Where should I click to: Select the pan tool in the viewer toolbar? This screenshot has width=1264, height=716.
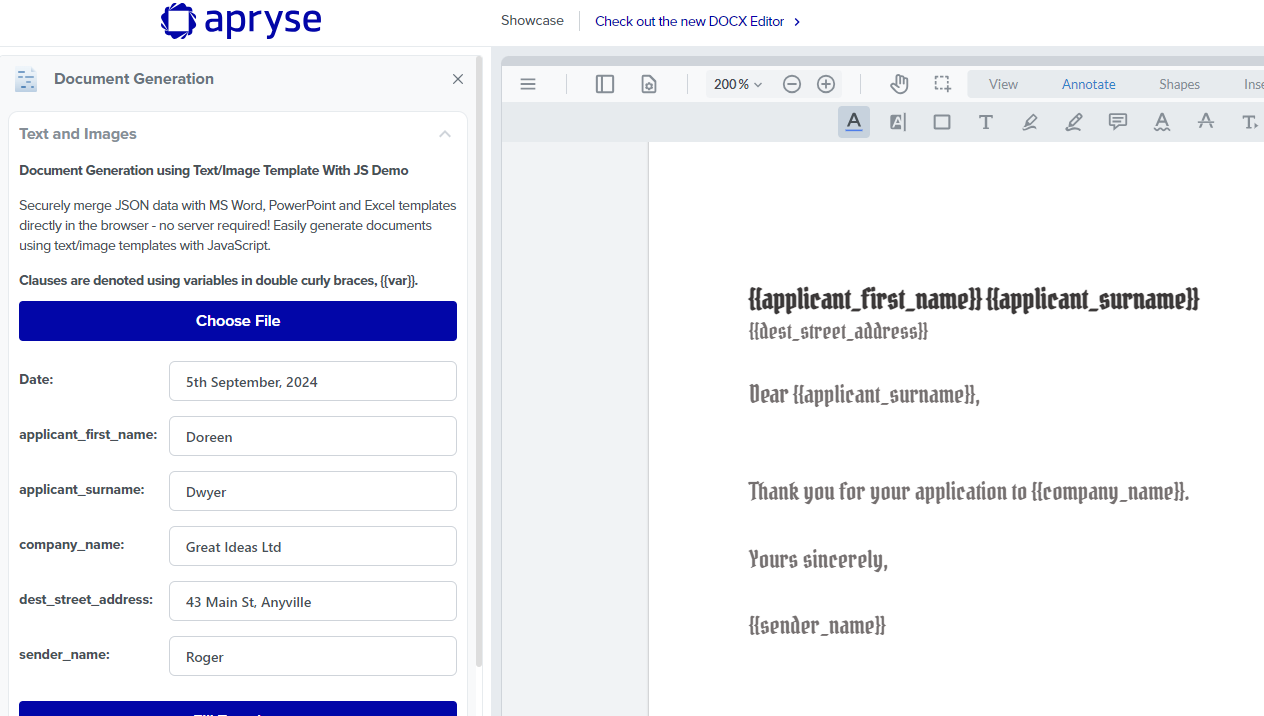(899, 84)
